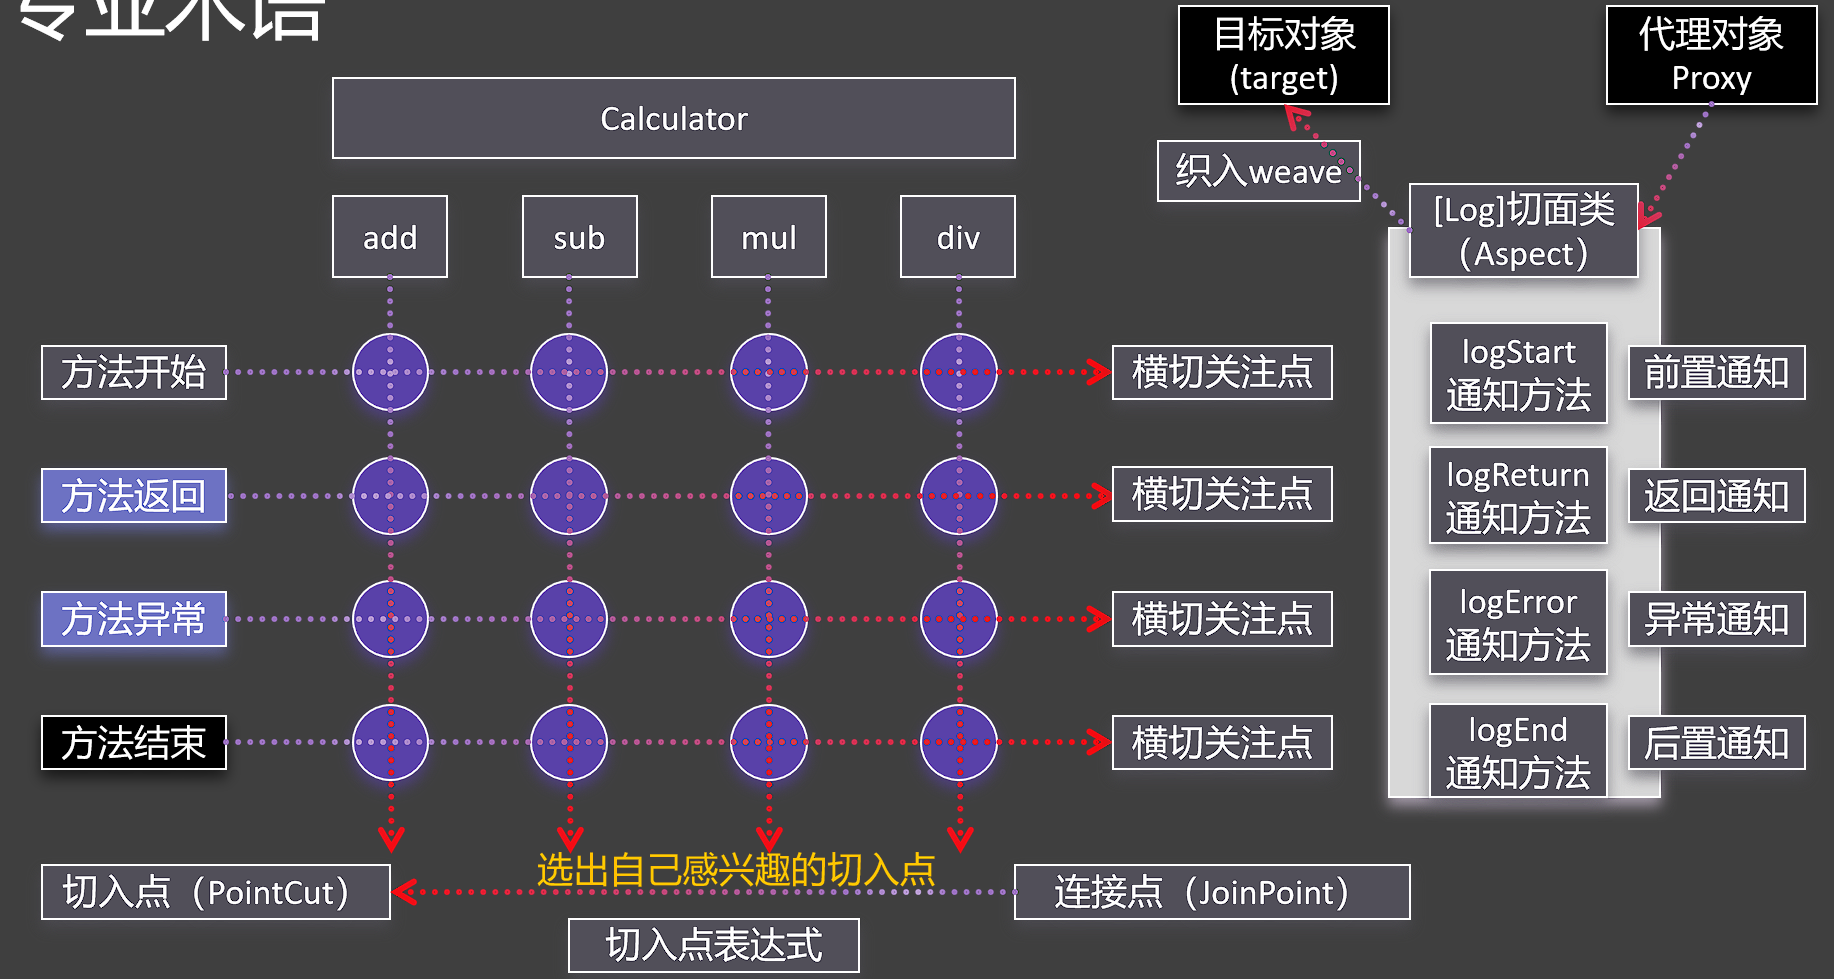Viewport: 1834px width, 979px height.
Task: Click 横切关注点 in the 方法异常 row
Action: (1222, 619)
